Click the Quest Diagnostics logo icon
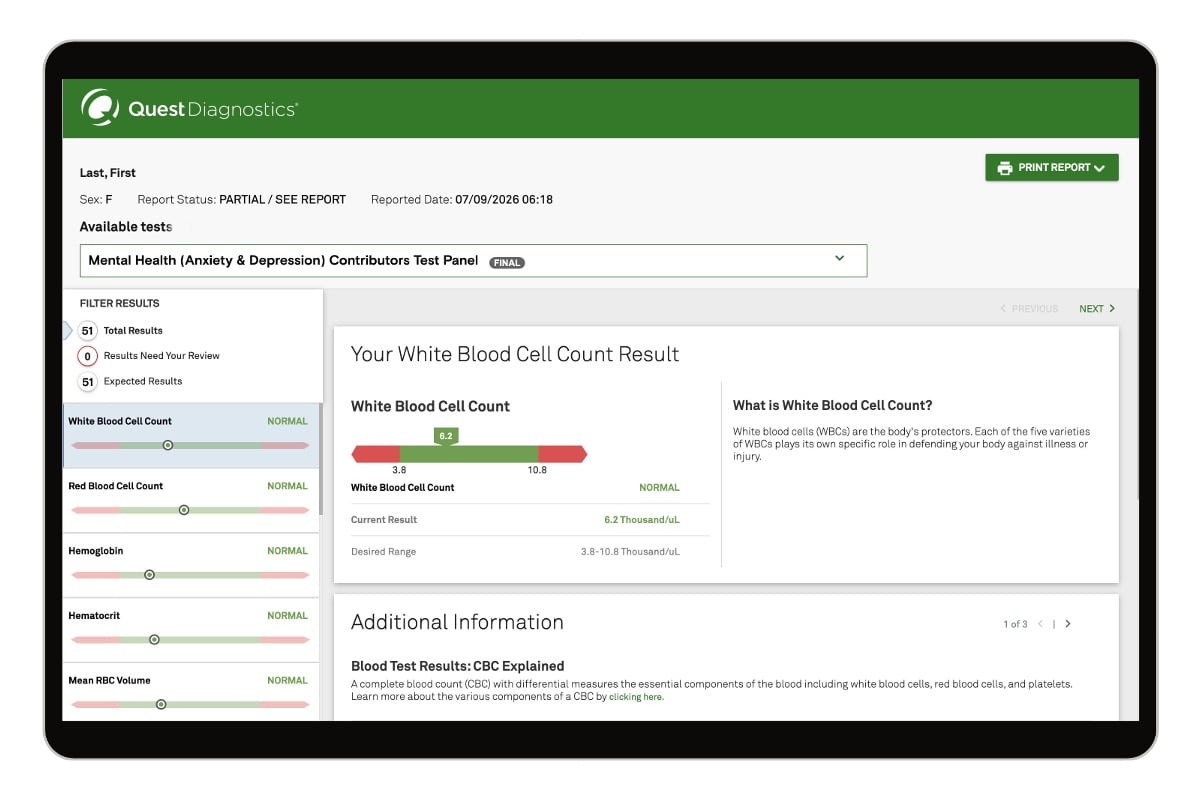This screenshot has height=800, width=1200. pyautogui.click(x=100, y=108)
